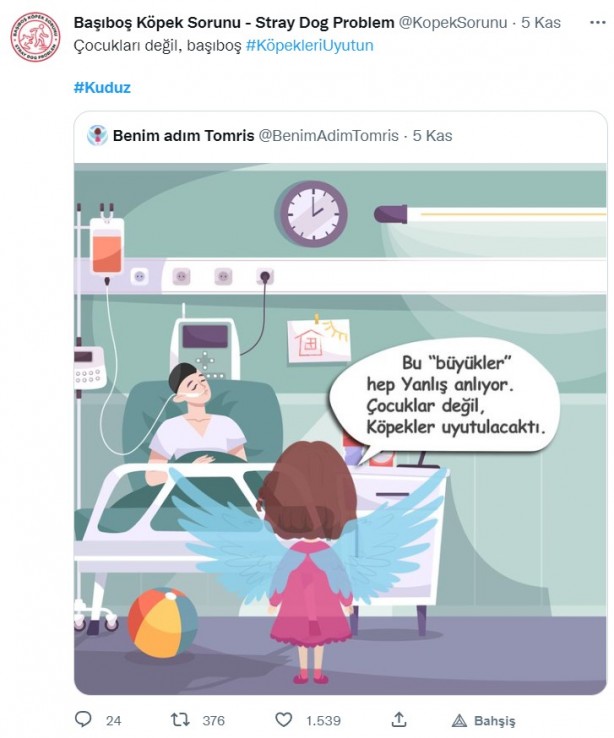Open the "Başıboş Köpek Sorunu - Stray Dog Problem" account name
The width and height of the screenshot is (614, 738).
tap(234, 22)
